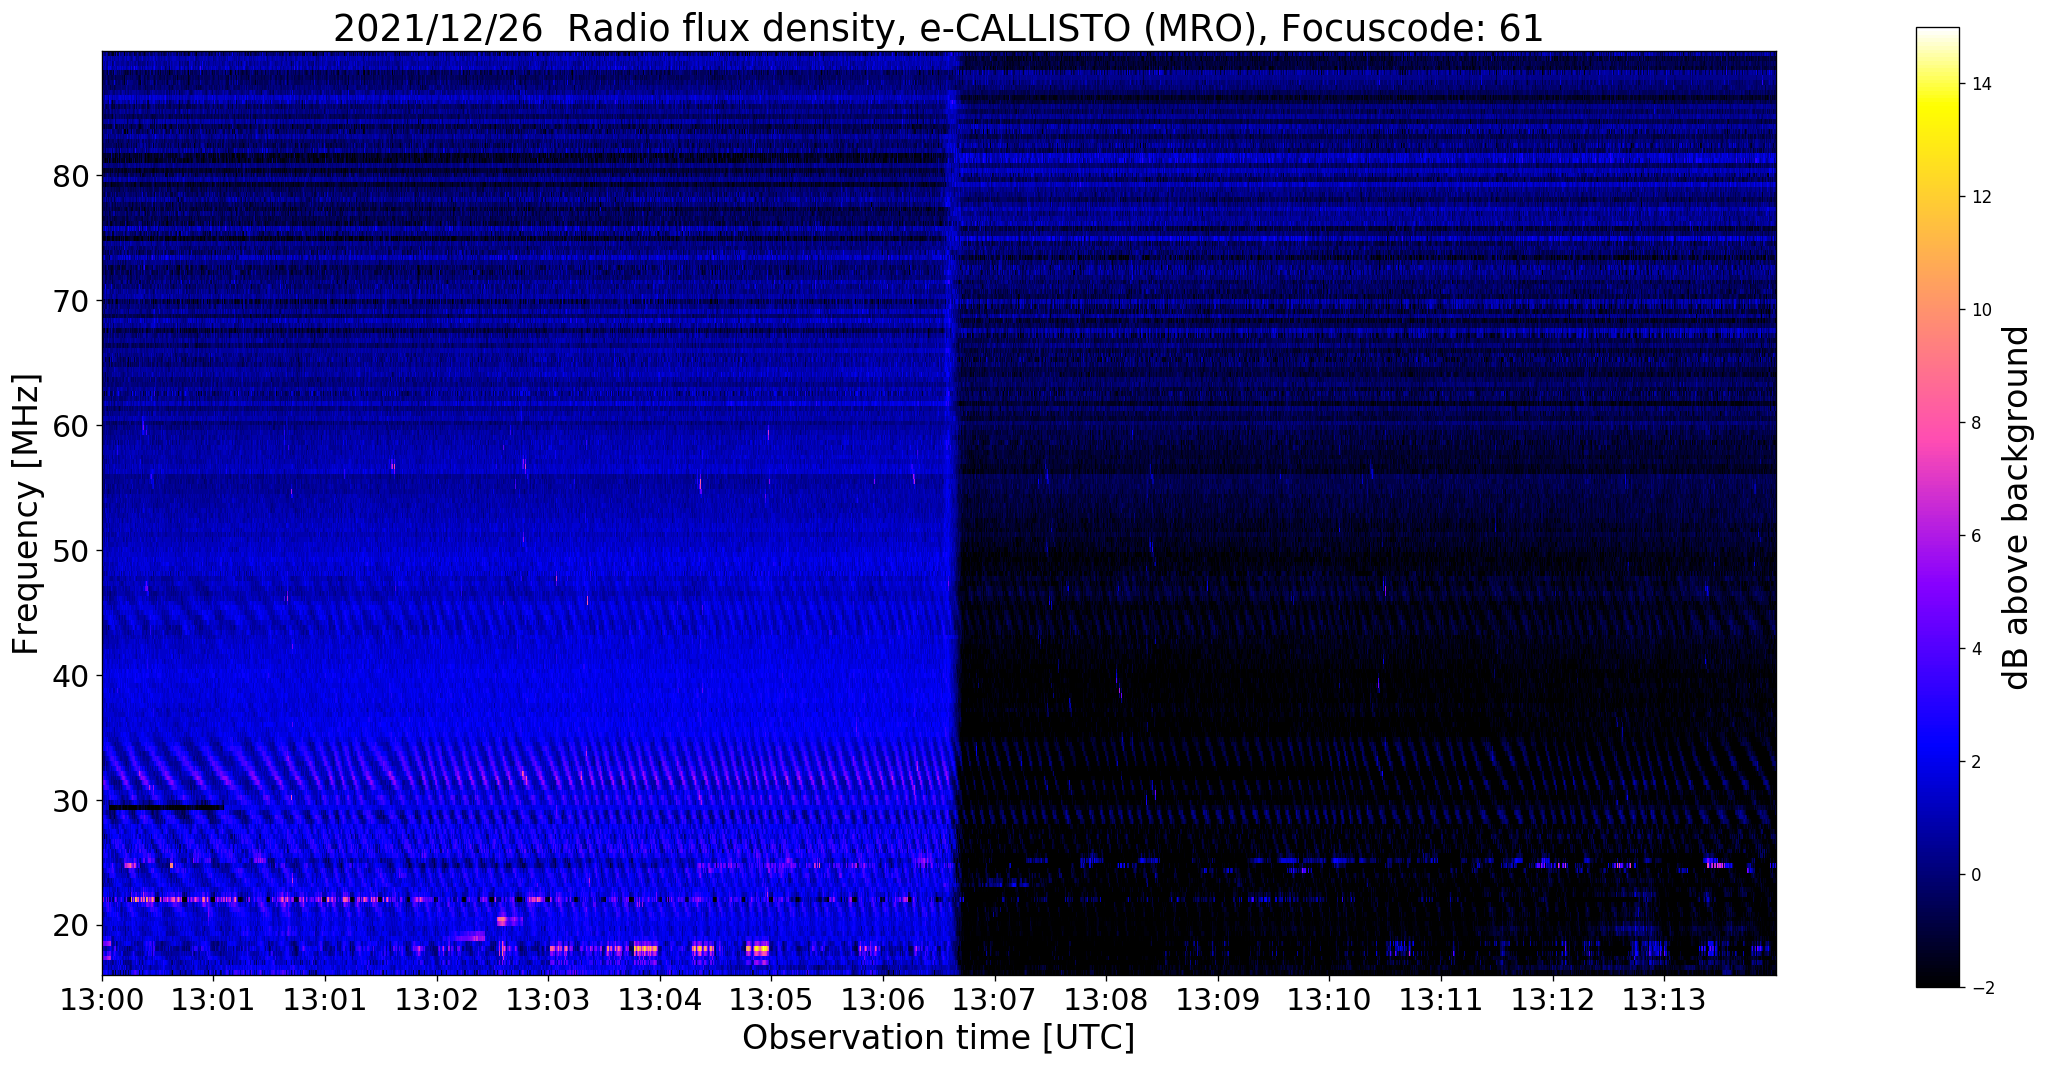Click the 13:11 time tick label

point(1440,1000)
